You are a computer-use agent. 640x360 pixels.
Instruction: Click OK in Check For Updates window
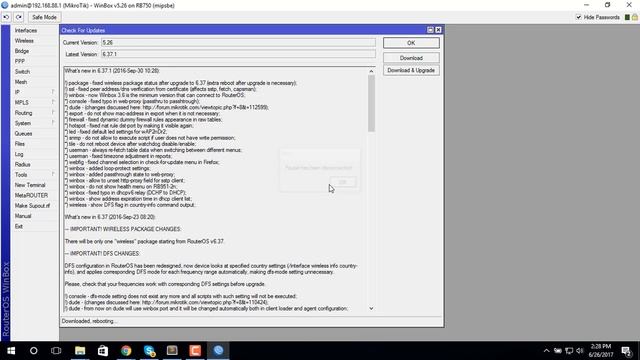[411, 43]
